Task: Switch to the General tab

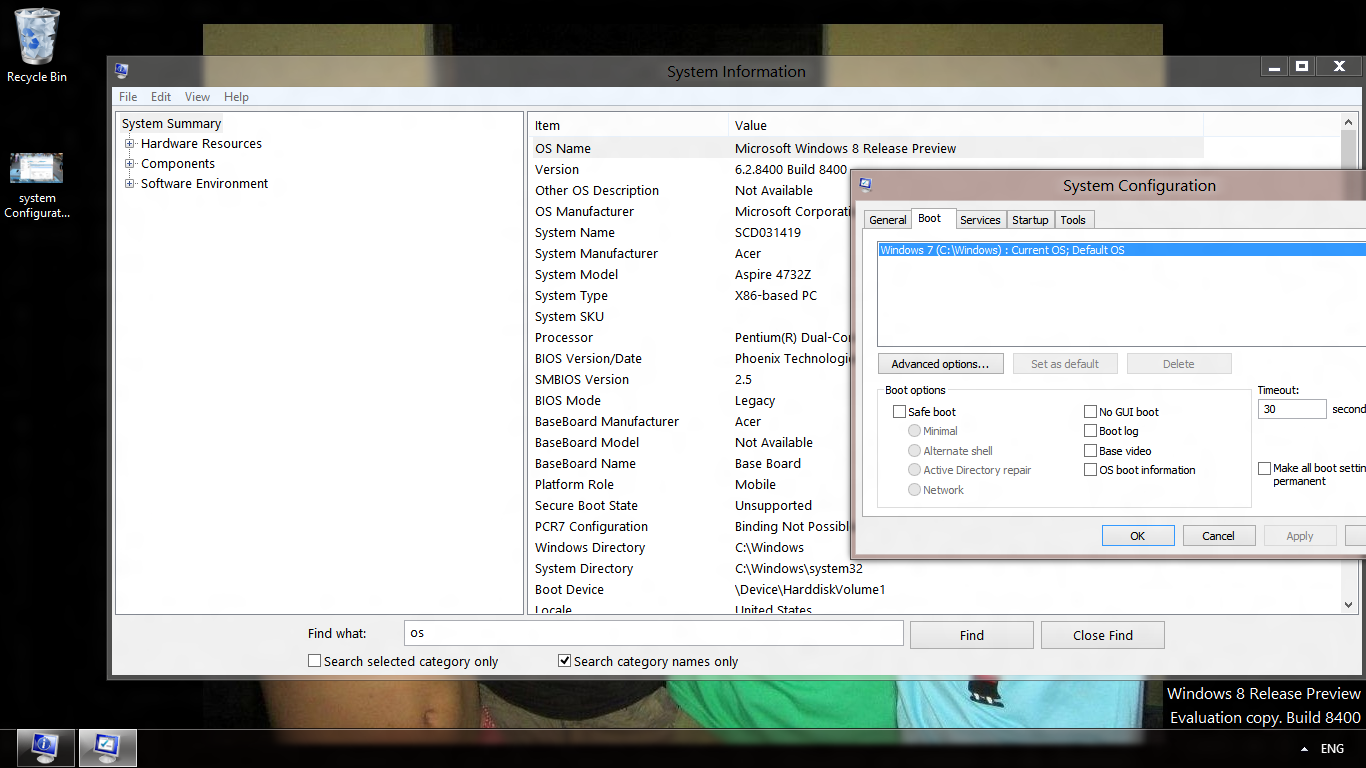Action: pos(888,220)
